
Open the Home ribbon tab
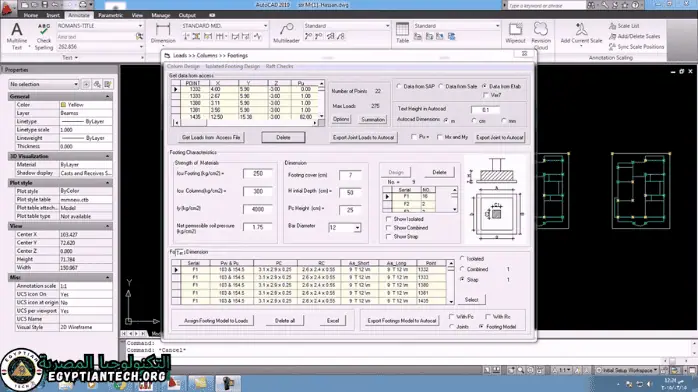(x=31, y=15)
